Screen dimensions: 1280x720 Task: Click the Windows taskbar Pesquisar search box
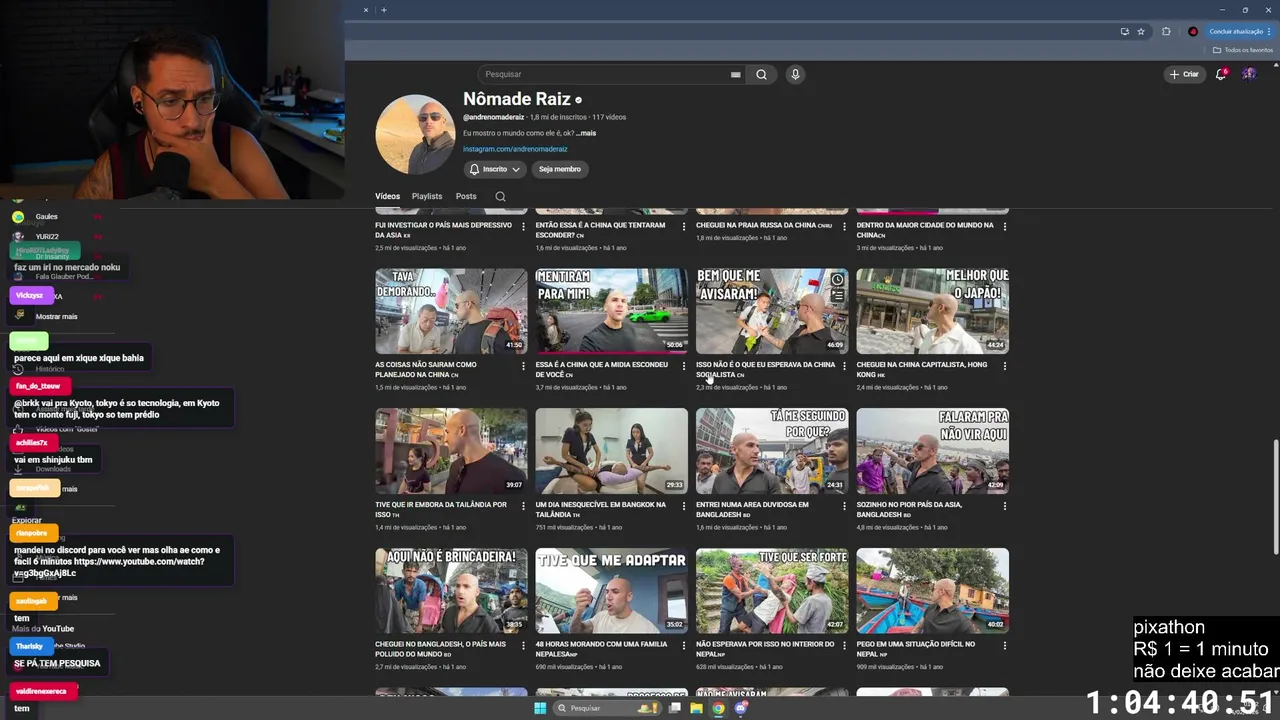click(x=608, y=708)
